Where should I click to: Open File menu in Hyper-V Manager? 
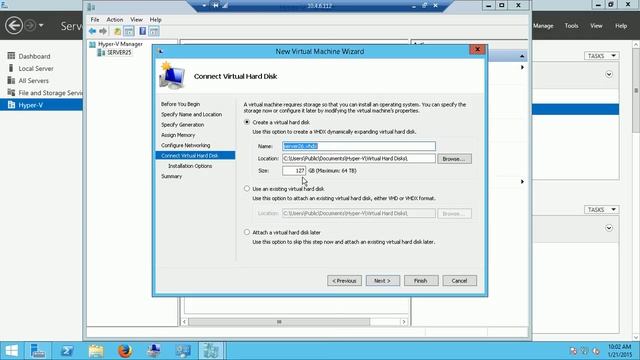click(95, 20)
